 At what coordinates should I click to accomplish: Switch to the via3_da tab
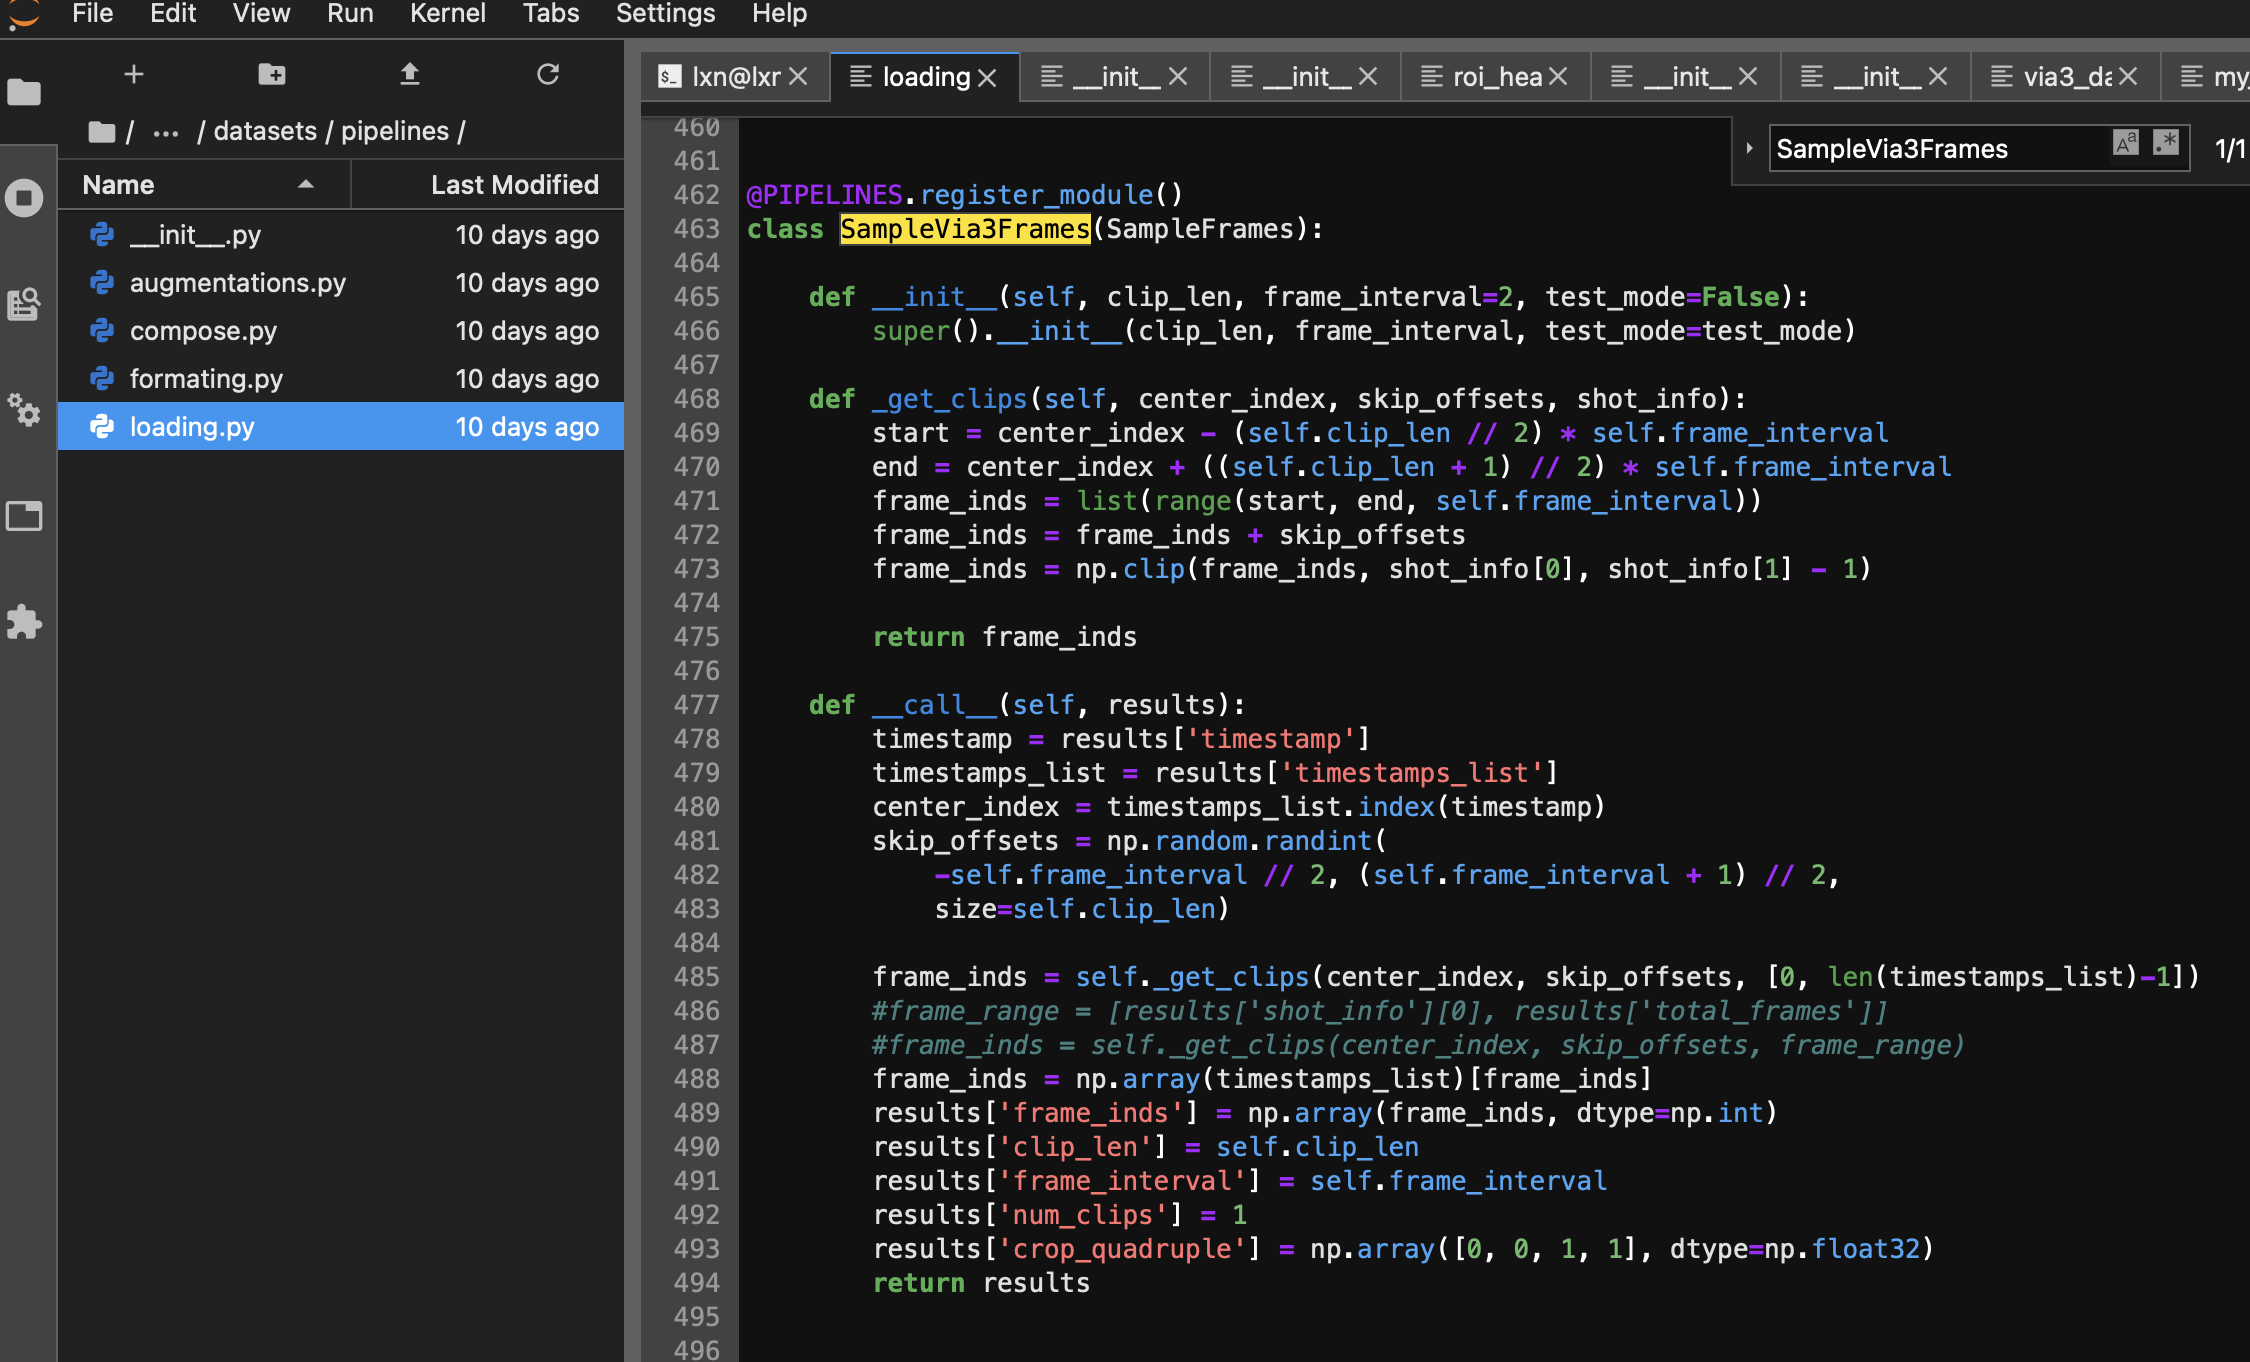point(2067,77)
